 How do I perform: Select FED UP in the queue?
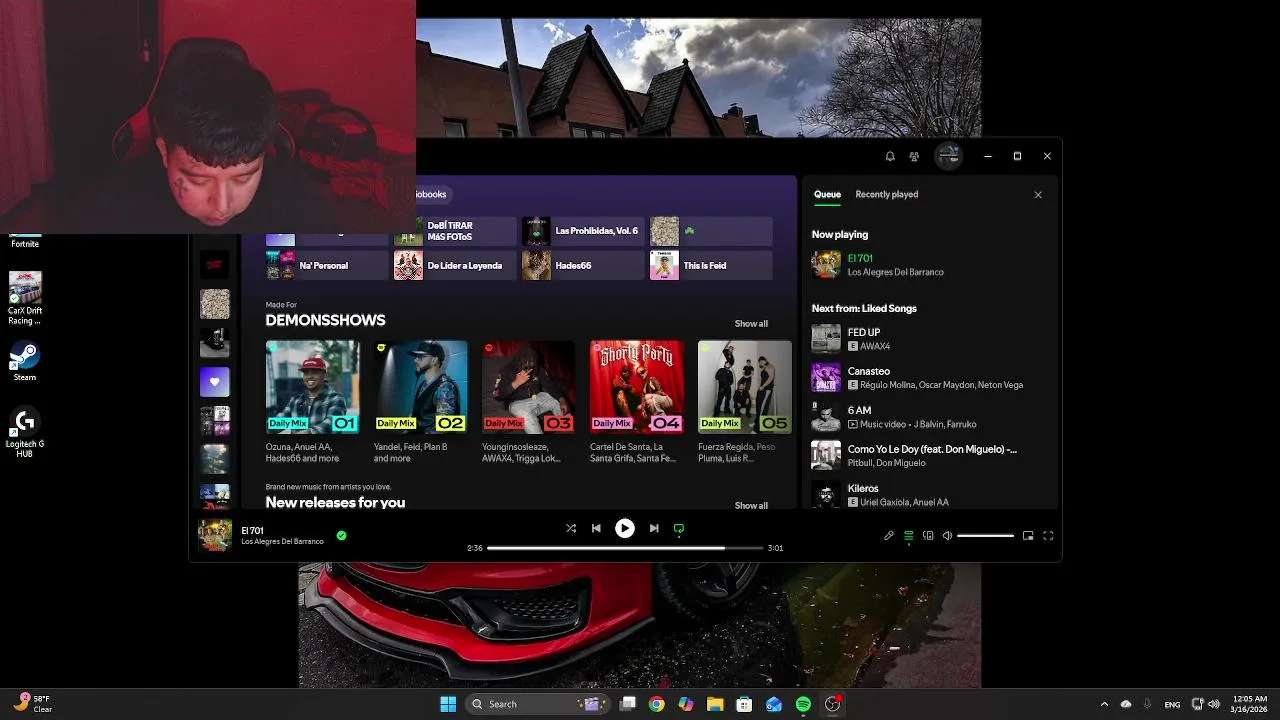tap(930, 339)
